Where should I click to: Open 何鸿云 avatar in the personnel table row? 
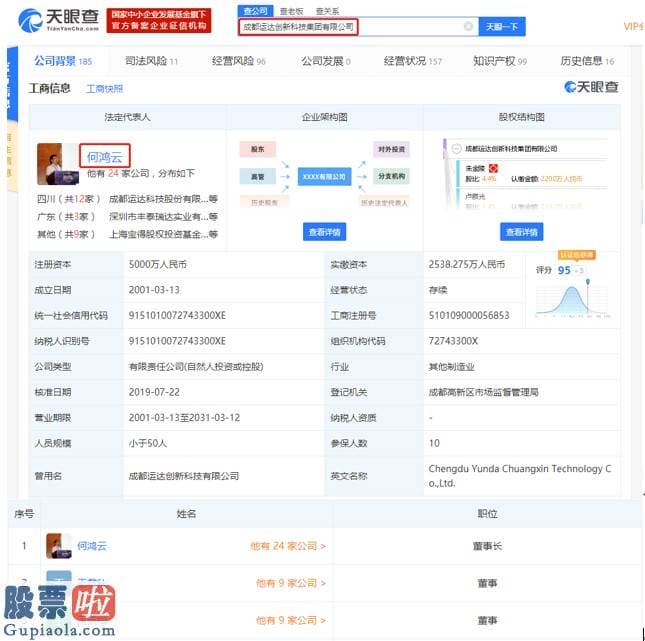tap(59, 546)
